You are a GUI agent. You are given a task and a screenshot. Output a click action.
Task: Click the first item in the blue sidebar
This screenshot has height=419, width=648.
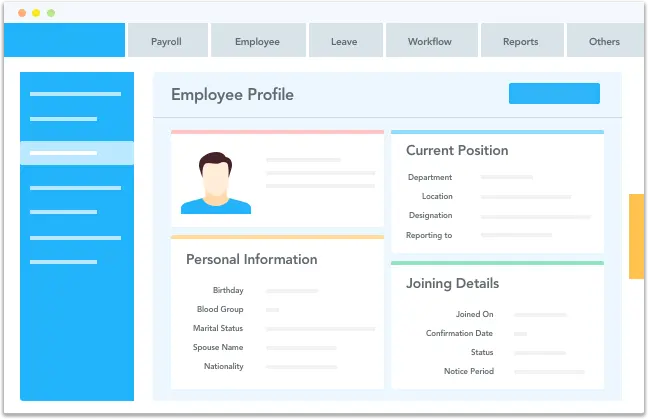tap(75, 94)
